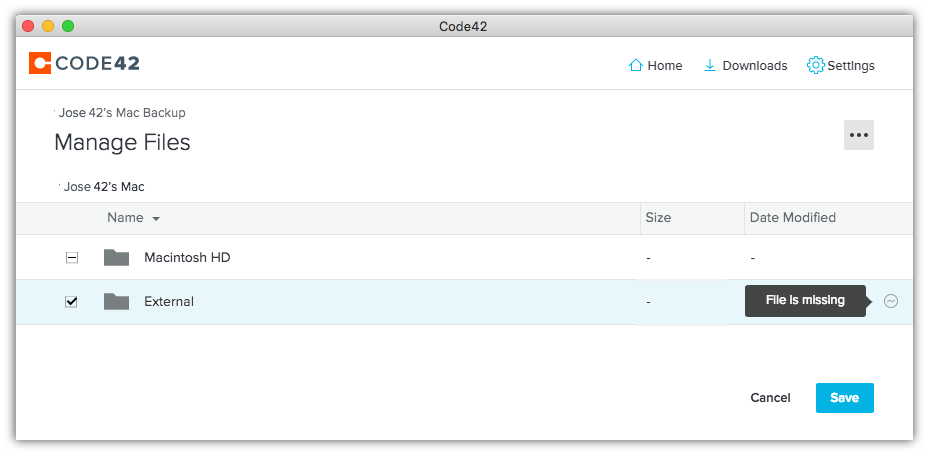Click the sort arrow beside Name
This screenshot has height=456, width=928.
156,219
